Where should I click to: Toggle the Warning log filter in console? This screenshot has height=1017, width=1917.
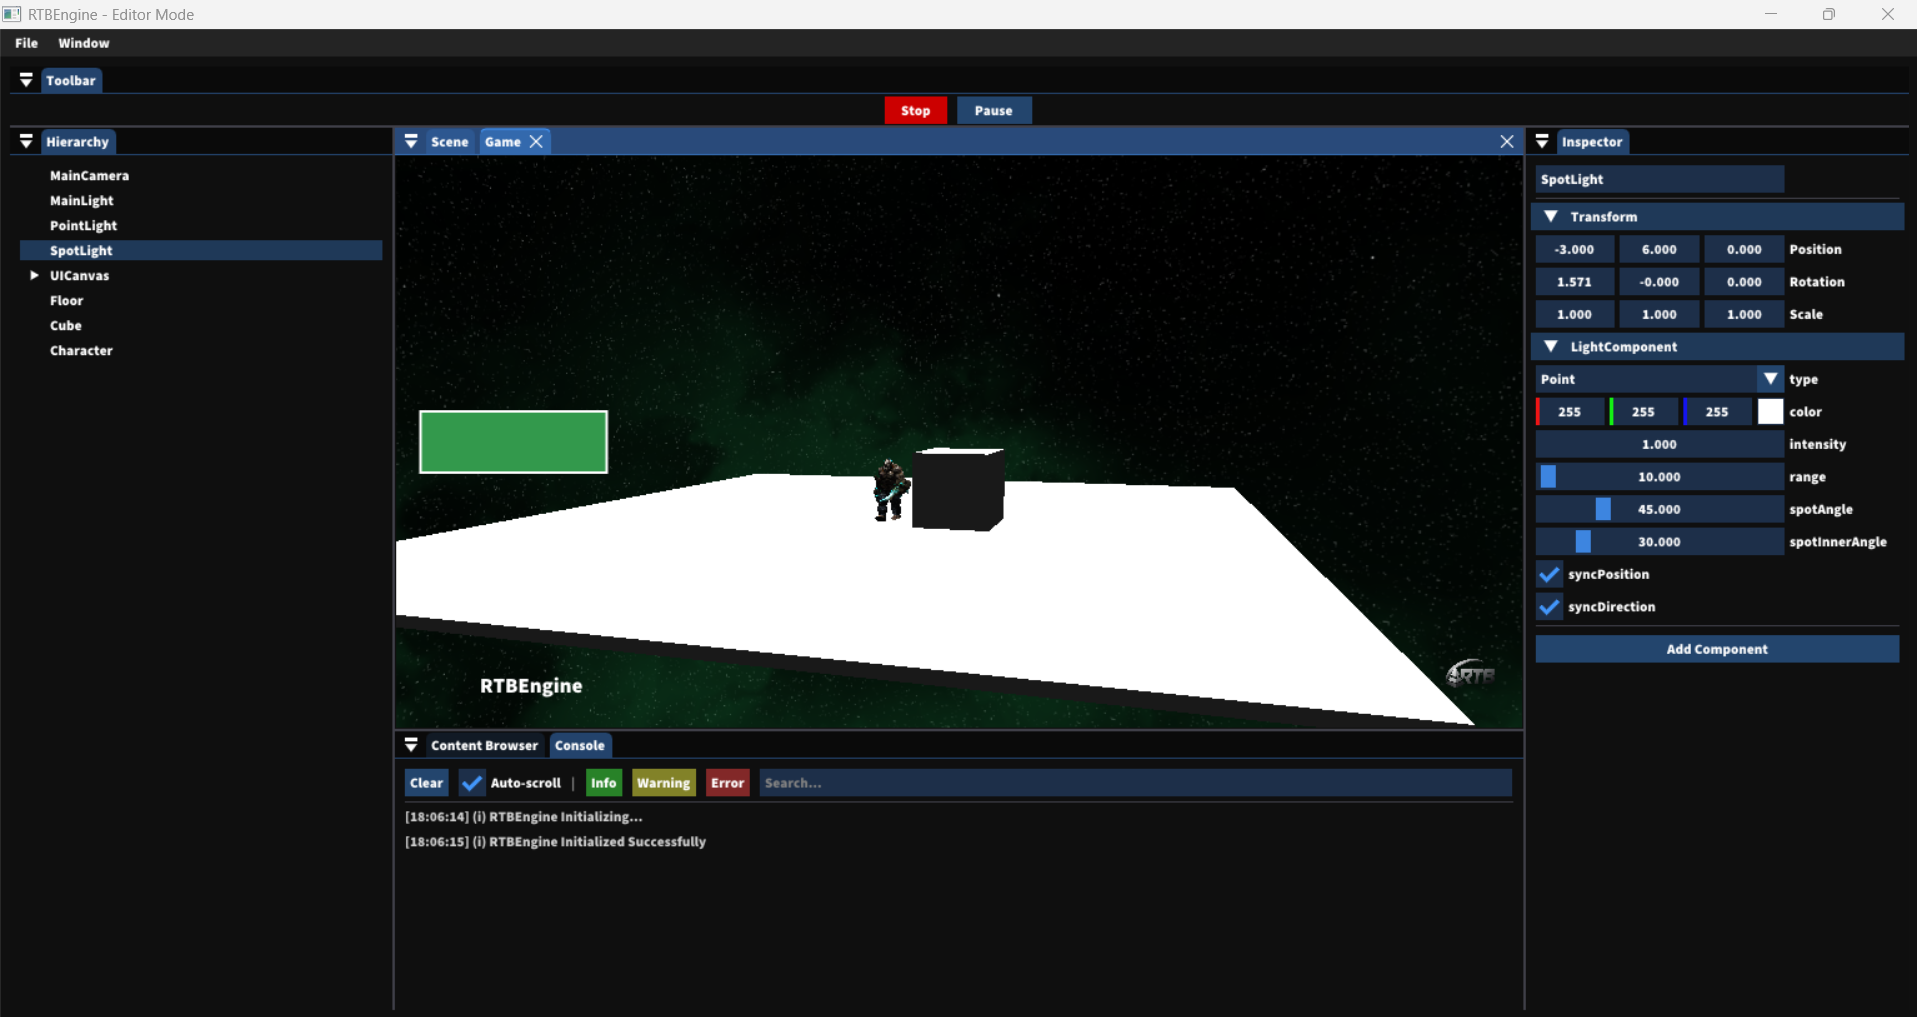coord(663,782)
